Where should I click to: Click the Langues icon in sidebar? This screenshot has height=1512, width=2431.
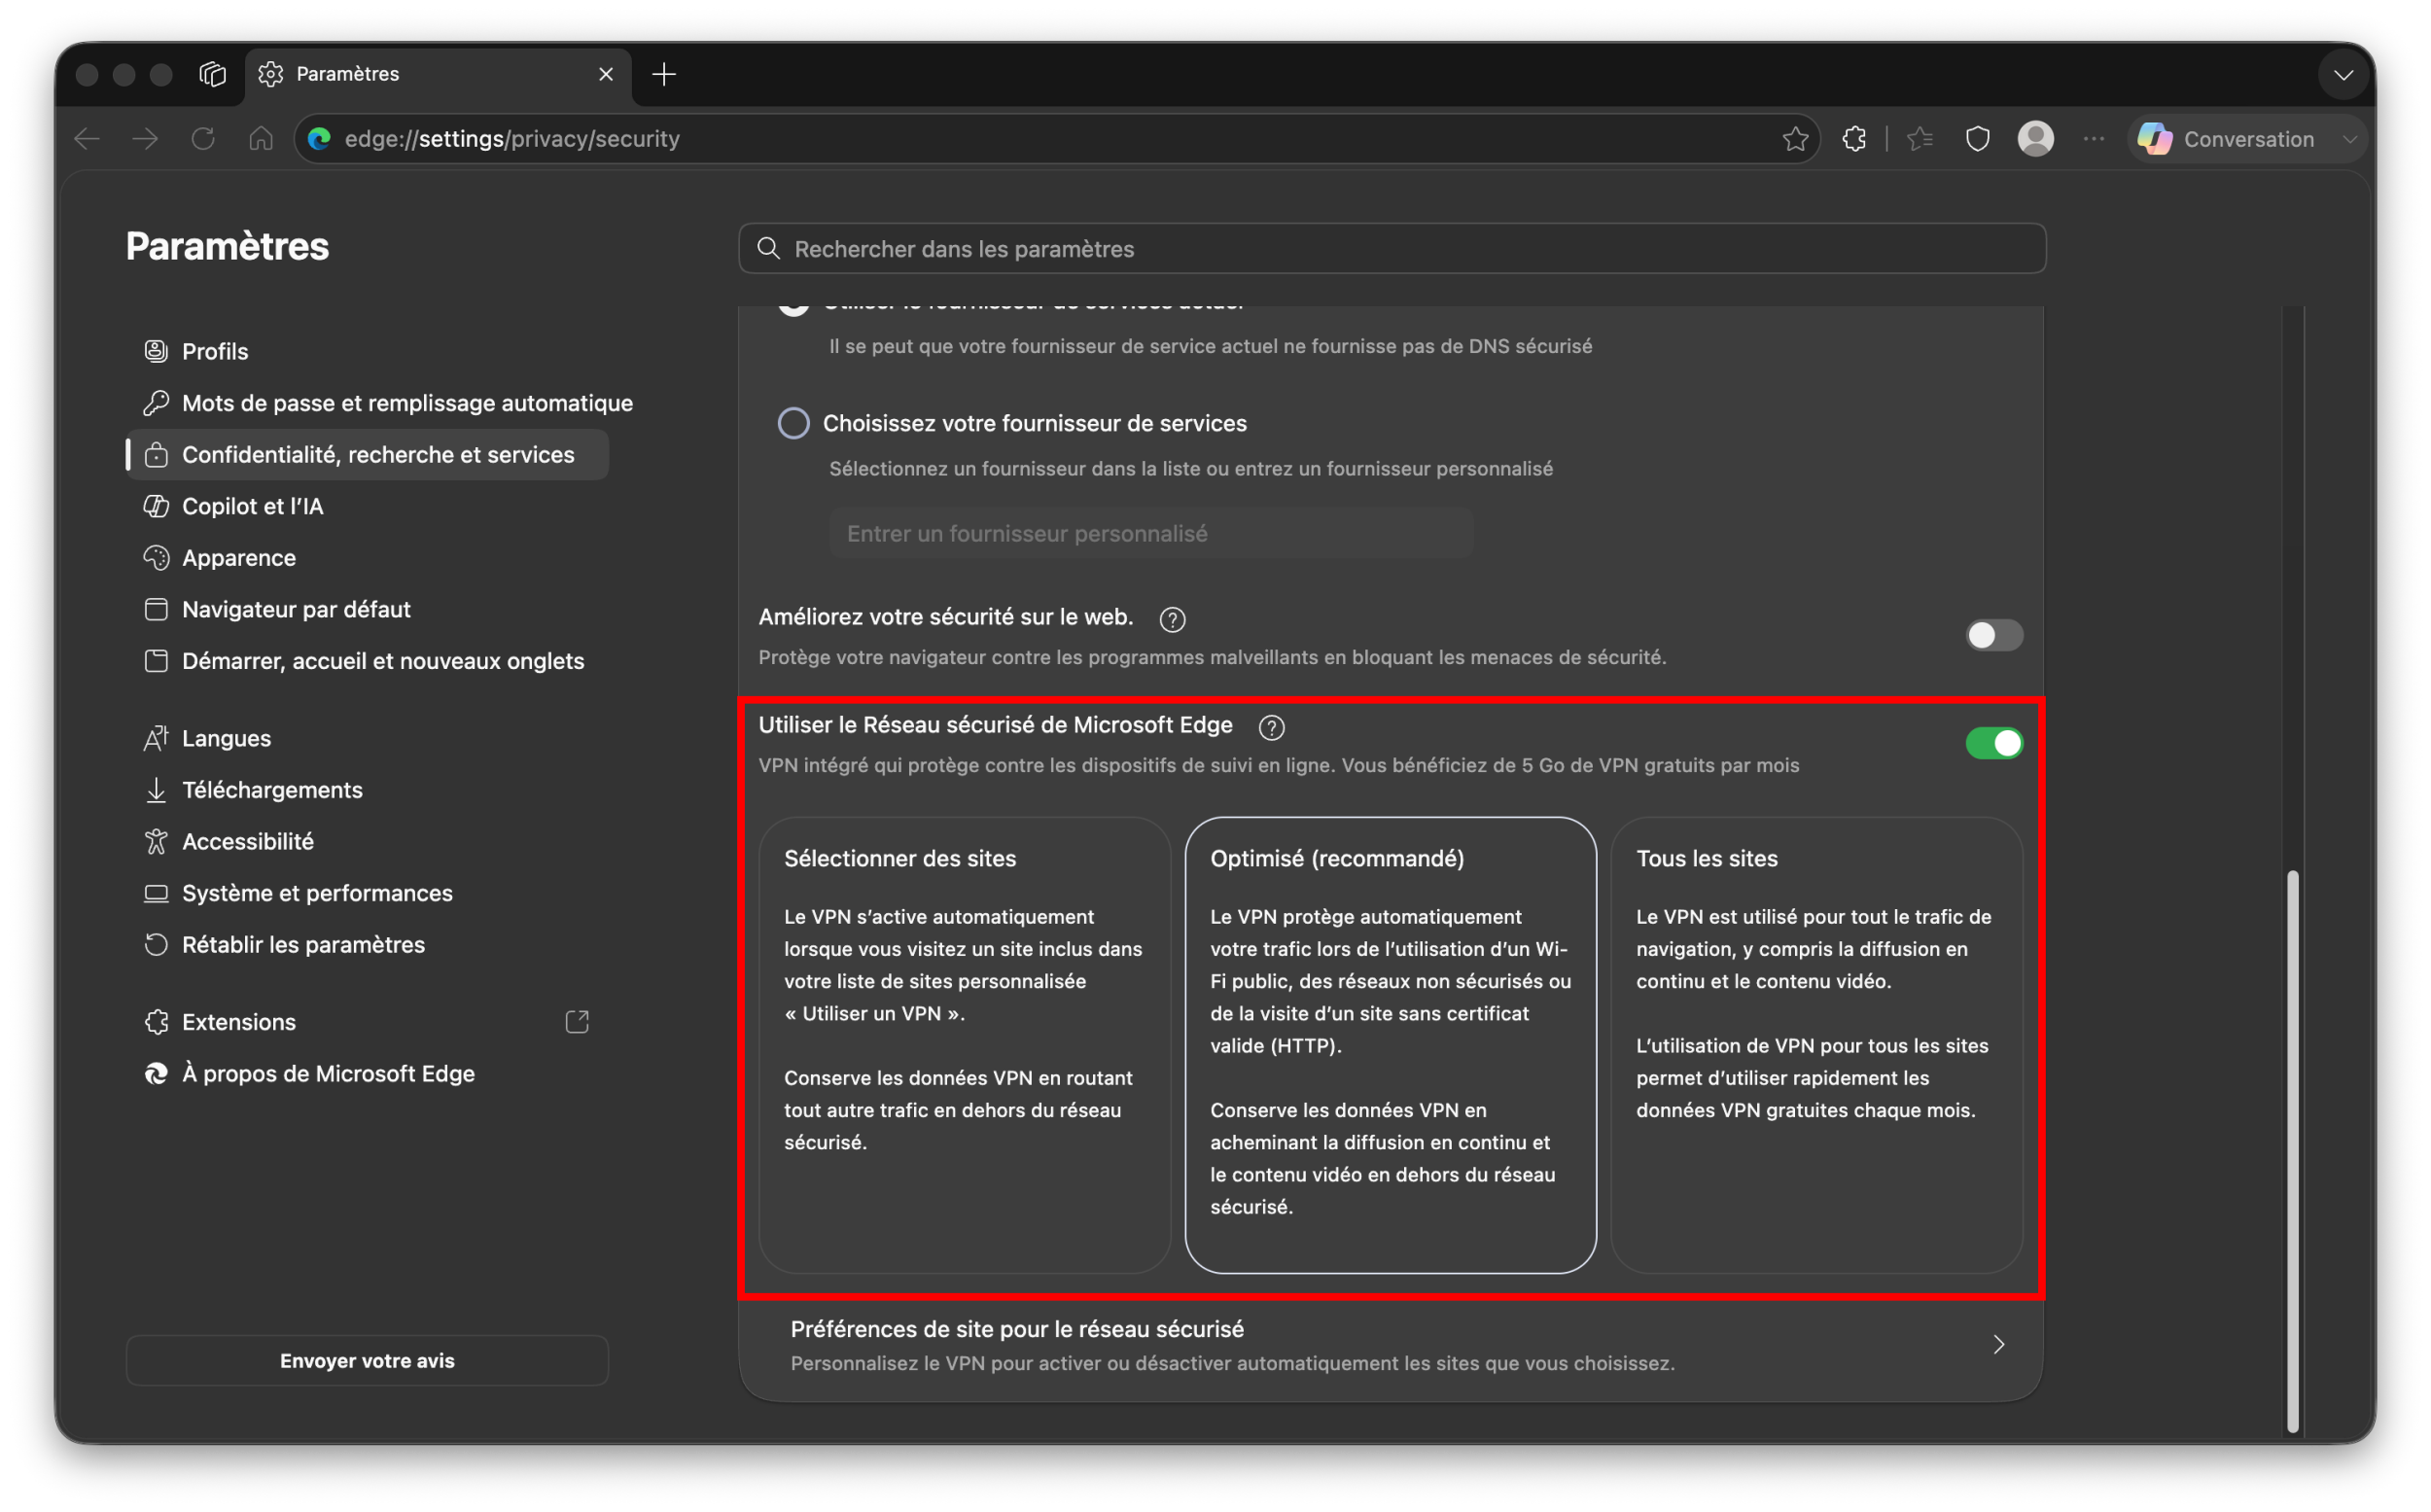coord(156,738)
